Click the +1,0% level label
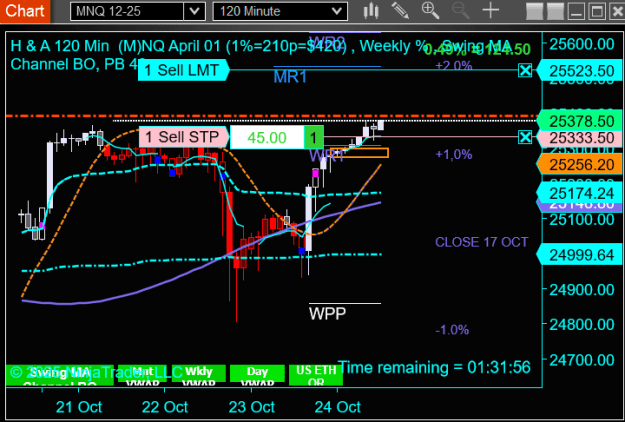Screen dimensions: 625x422 (x=454, y=154)
